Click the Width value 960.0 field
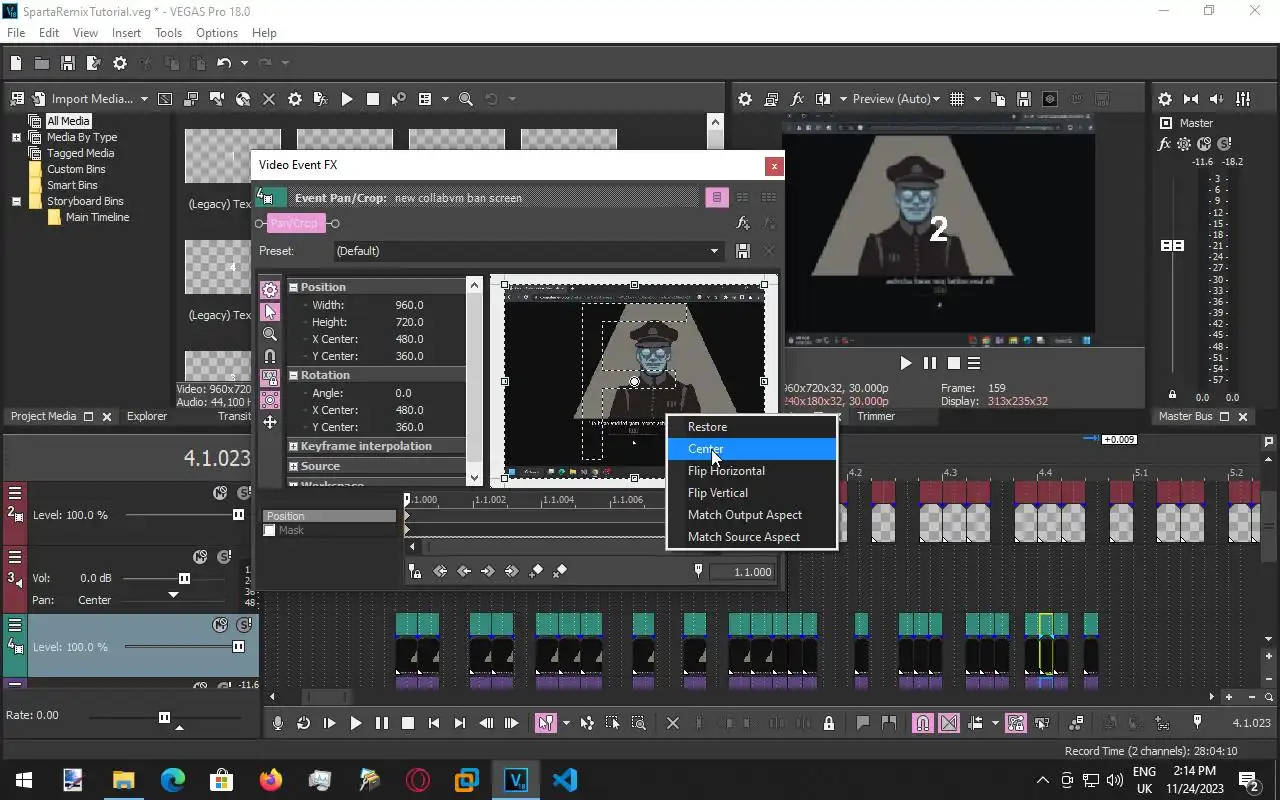1280x800 pixels. [x=409, y=305]
